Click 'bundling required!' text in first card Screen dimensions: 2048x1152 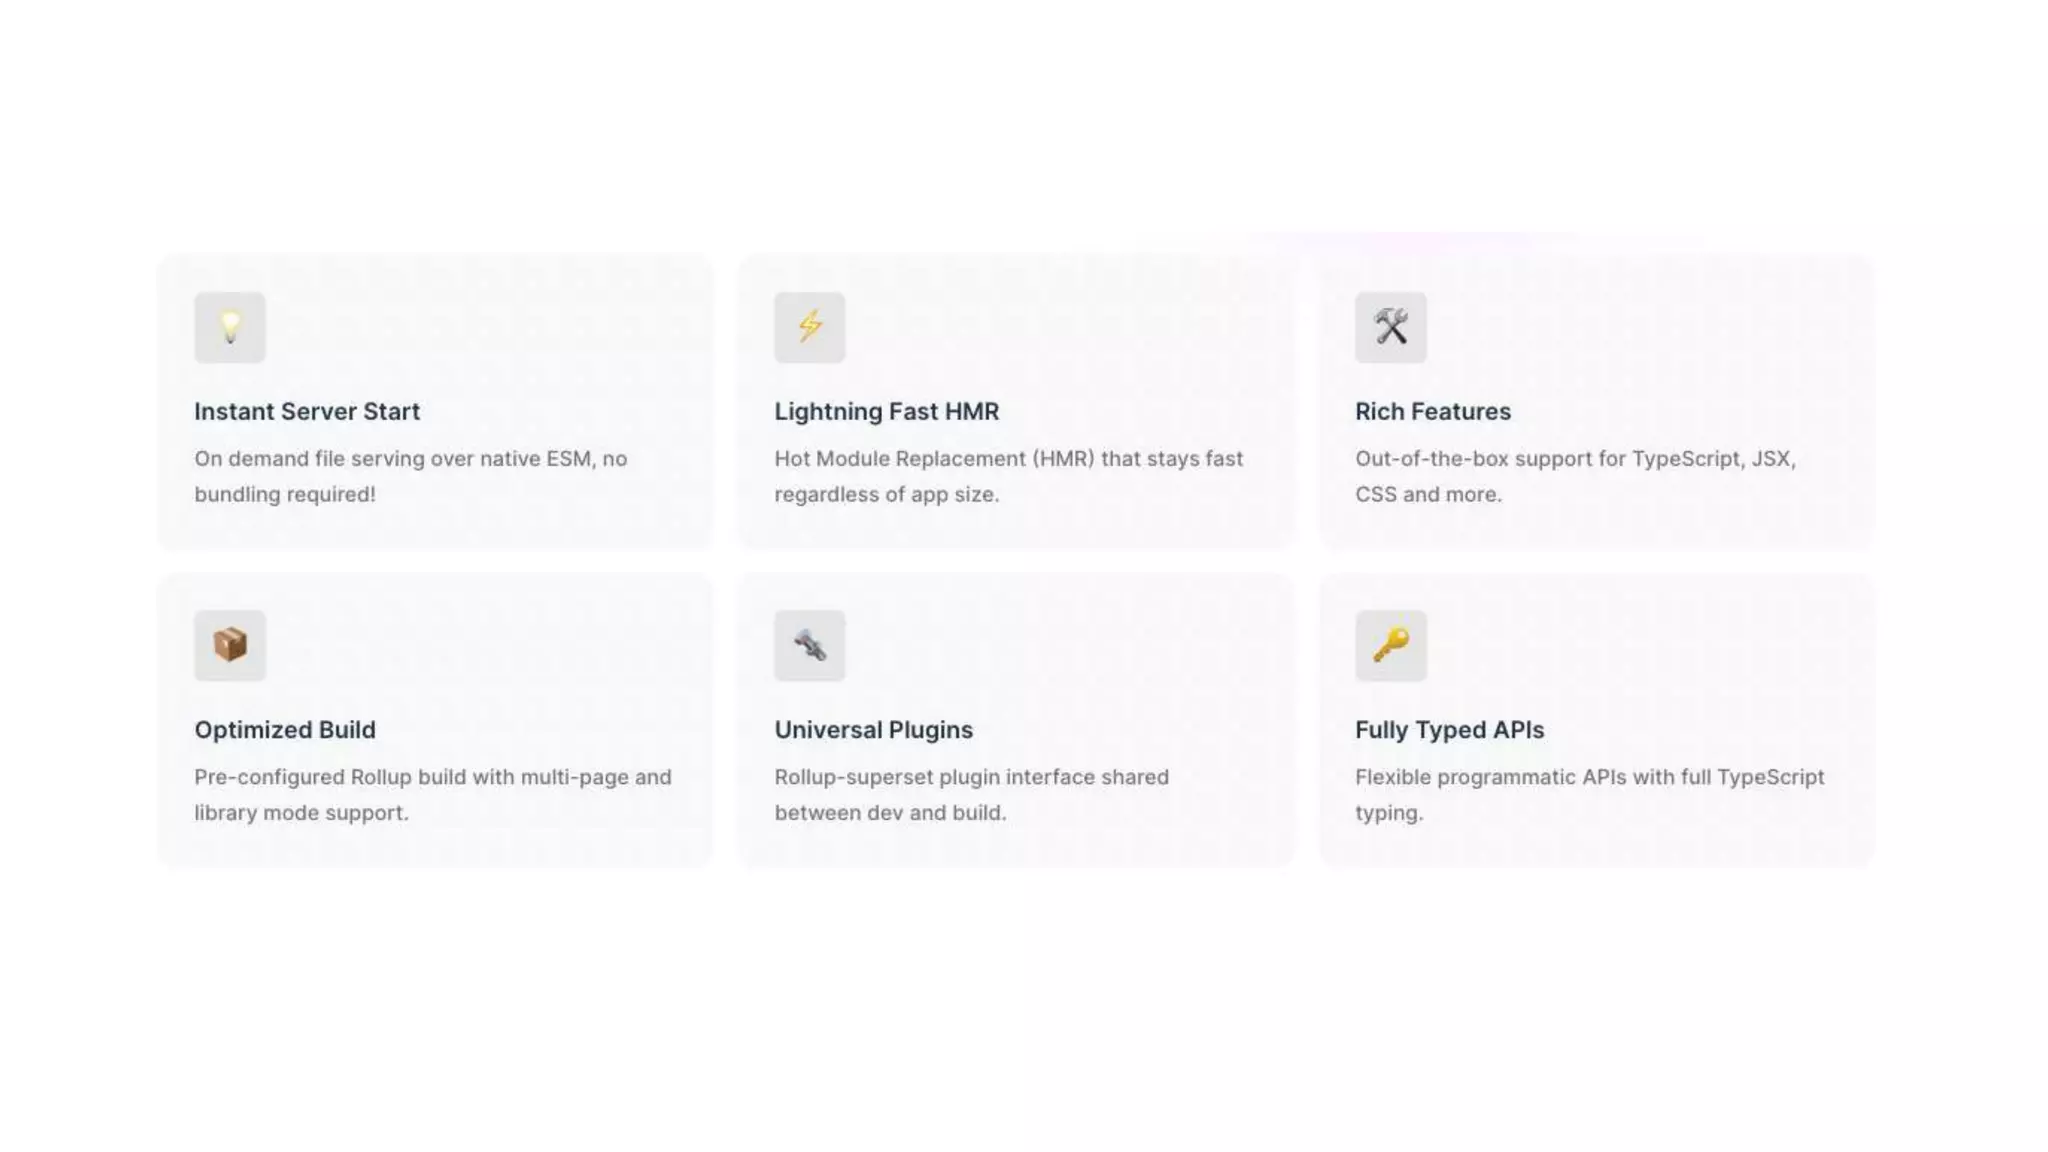(285, 494)
